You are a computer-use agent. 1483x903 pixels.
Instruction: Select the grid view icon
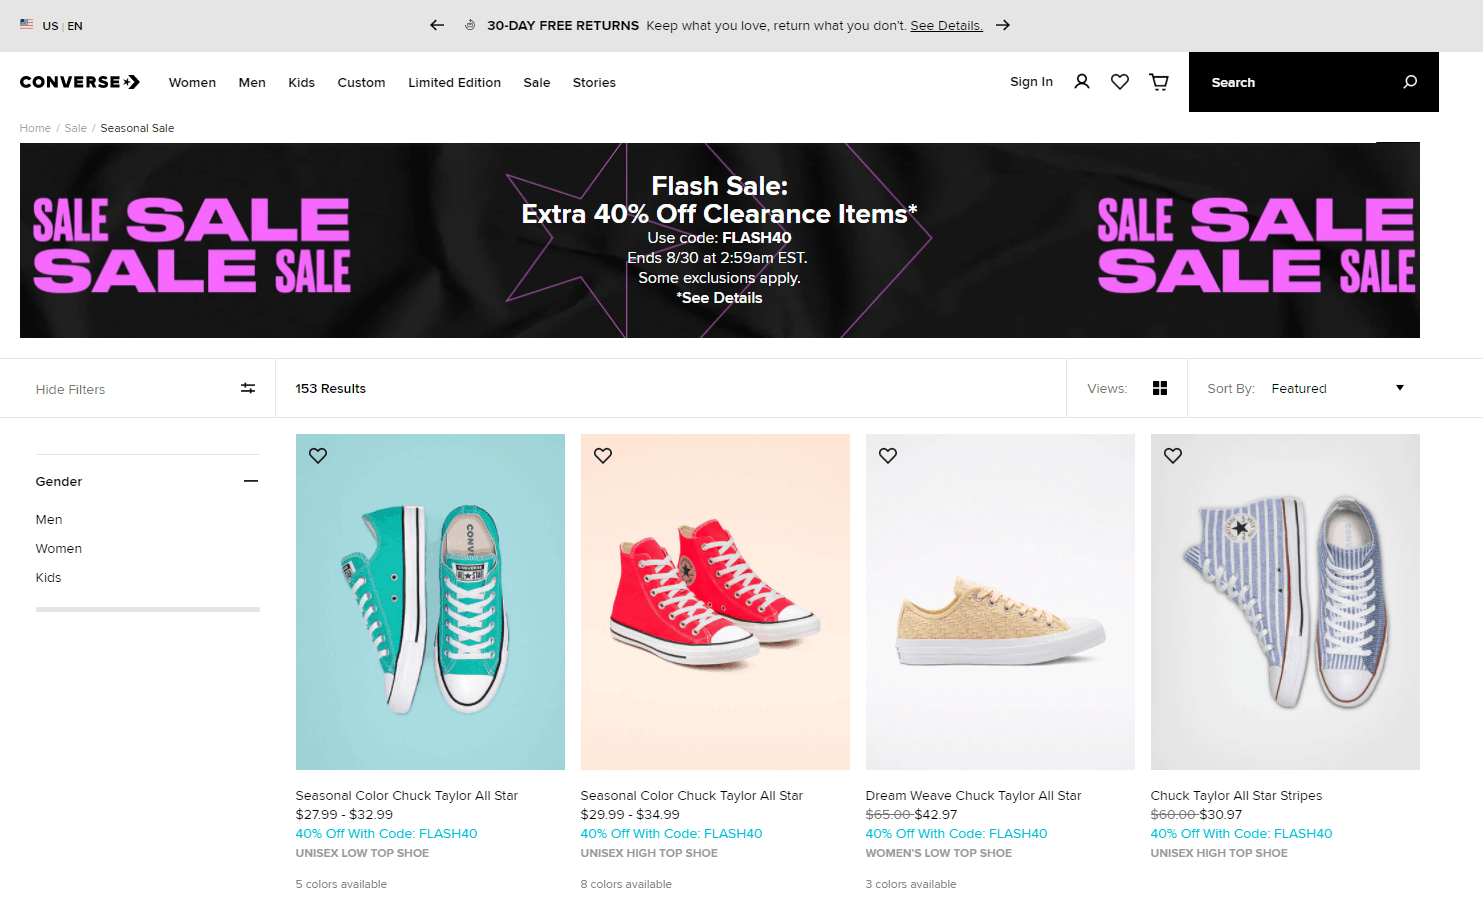click(1160, 388)
